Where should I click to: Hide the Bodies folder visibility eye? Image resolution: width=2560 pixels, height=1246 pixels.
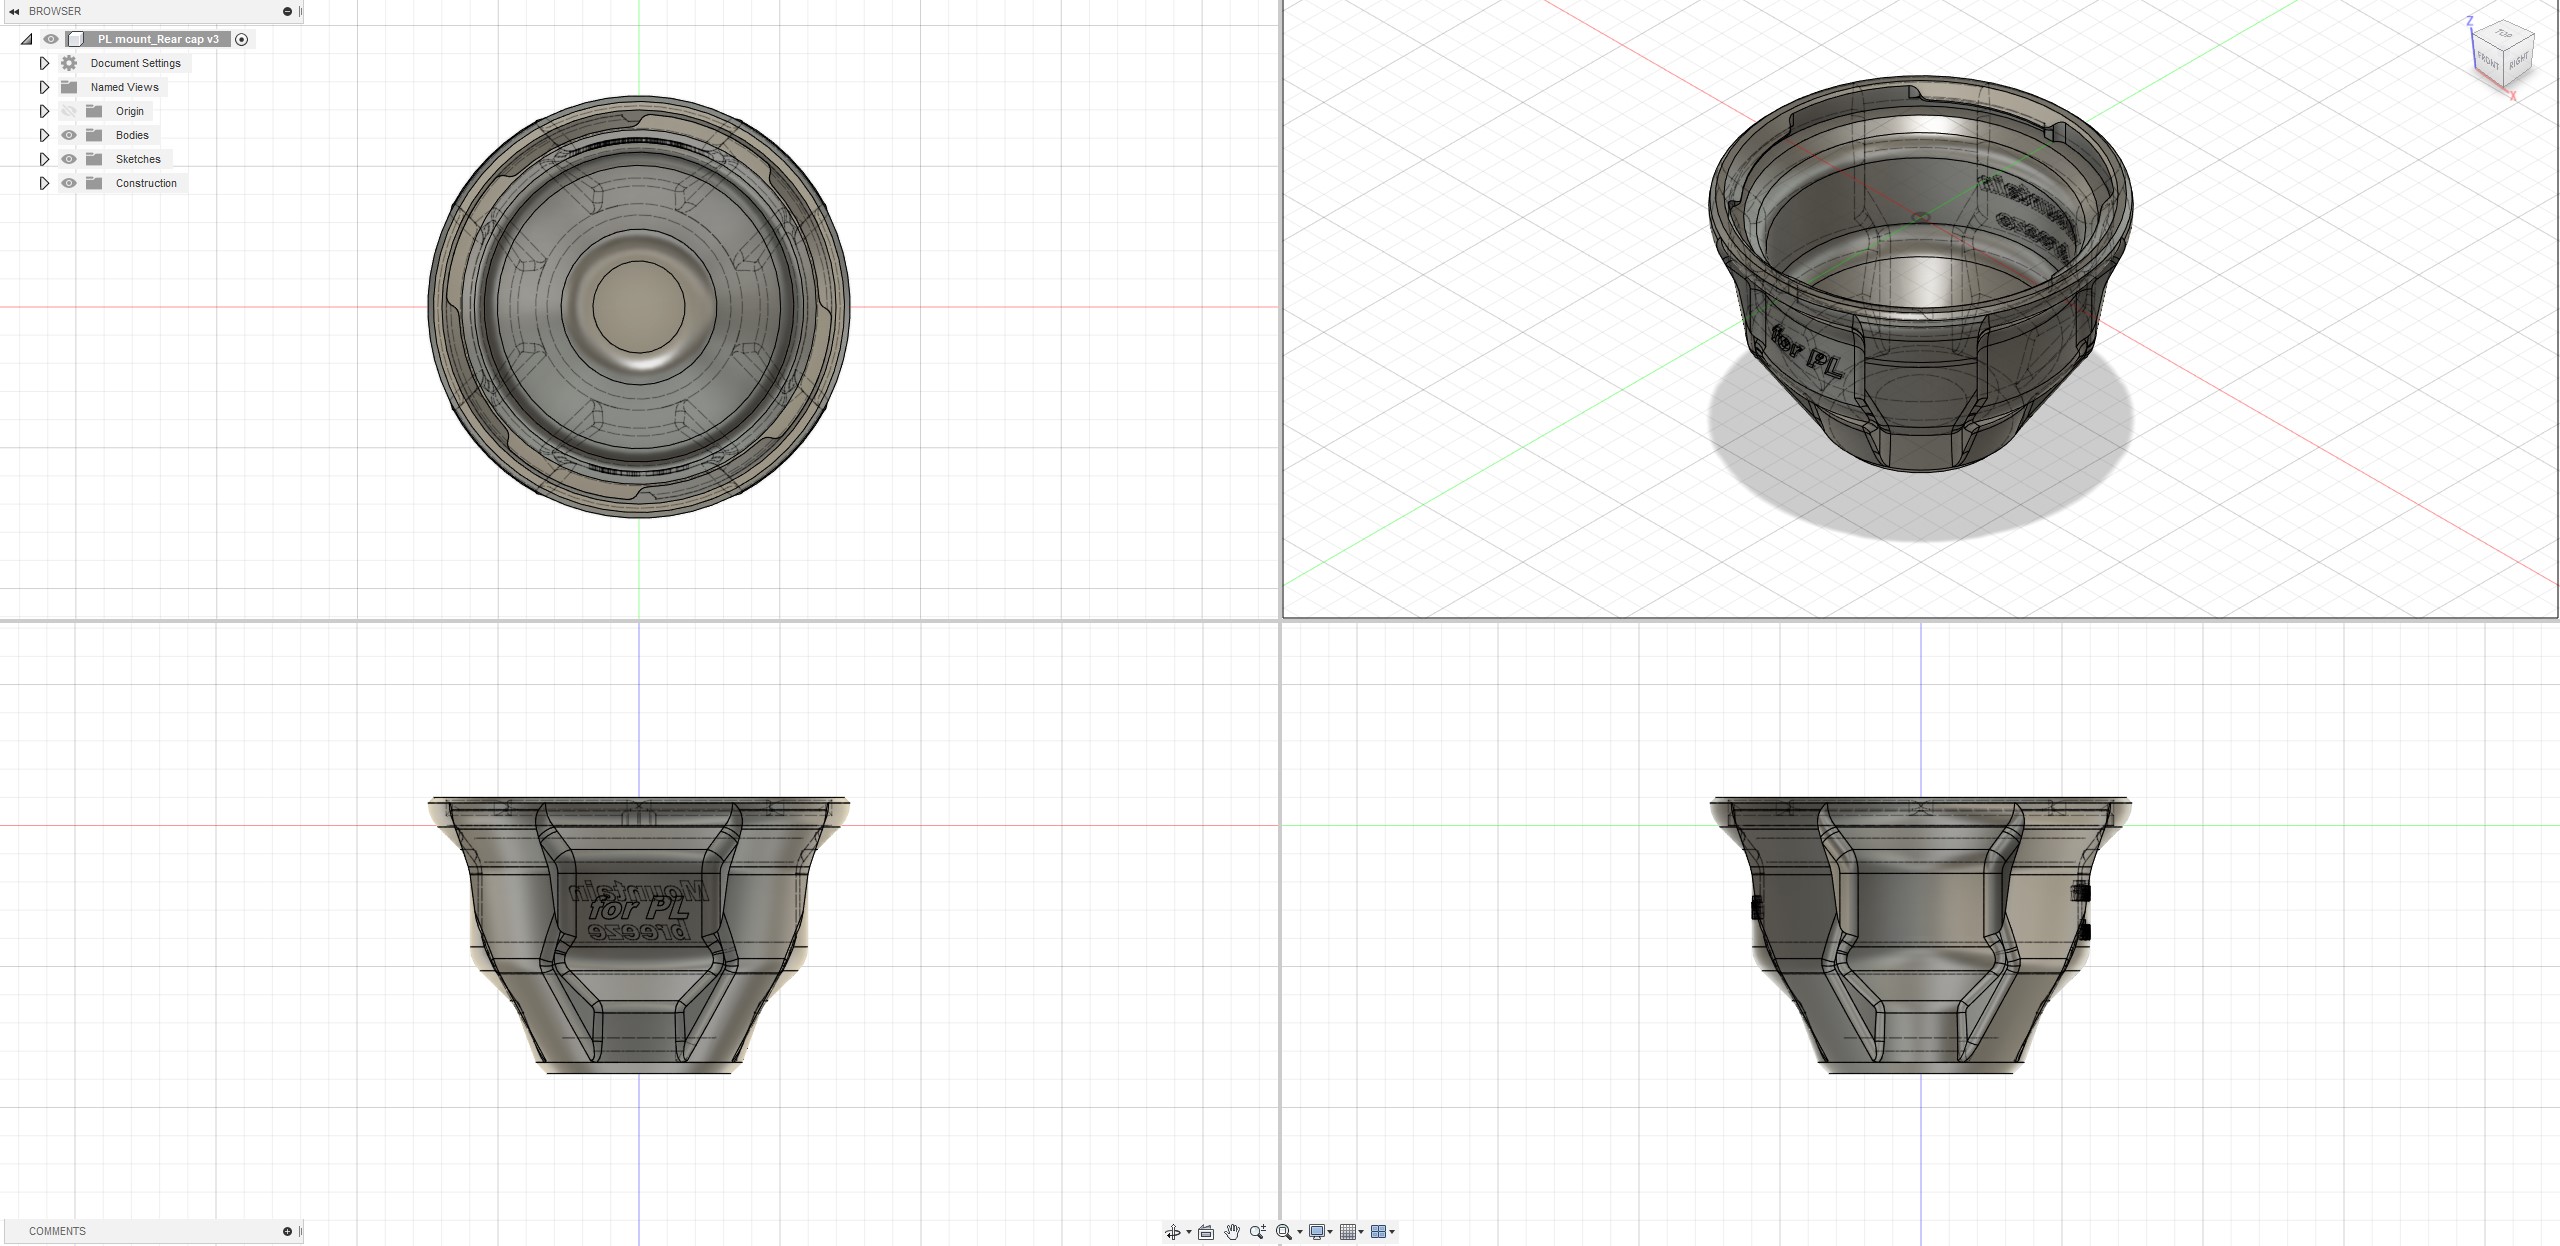pyautogui.click(x=69, y=135)
